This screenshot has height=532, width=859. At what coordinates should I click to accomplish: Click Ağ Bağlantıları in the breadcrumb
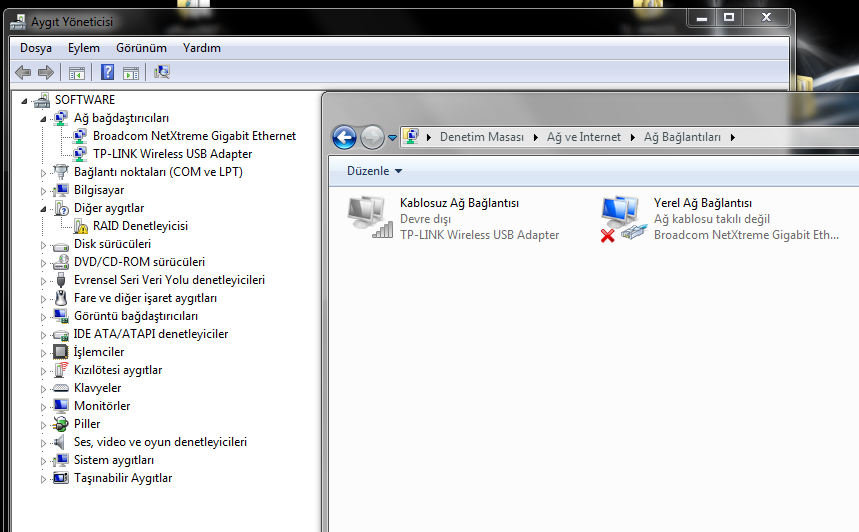click(x=682, y=137)
